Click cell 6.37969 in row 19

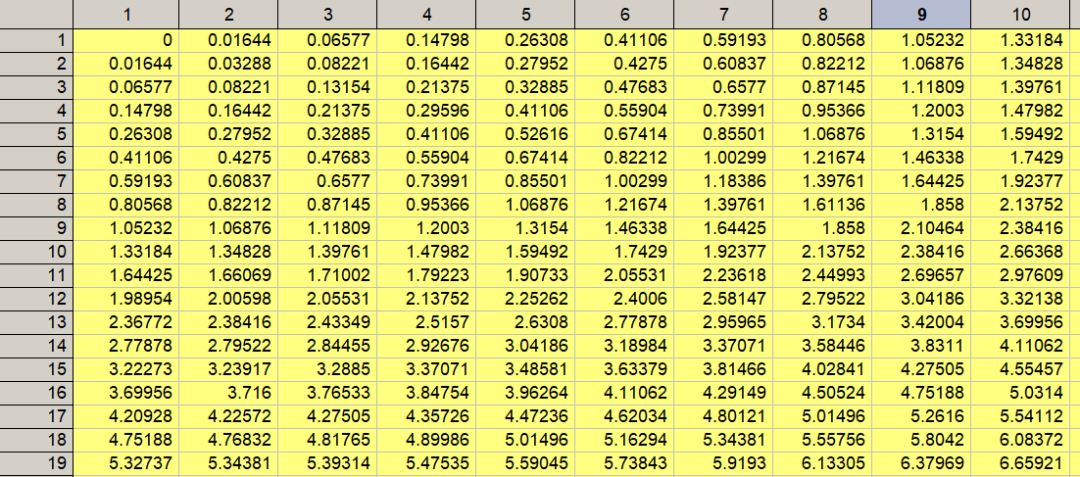[921, 463]
